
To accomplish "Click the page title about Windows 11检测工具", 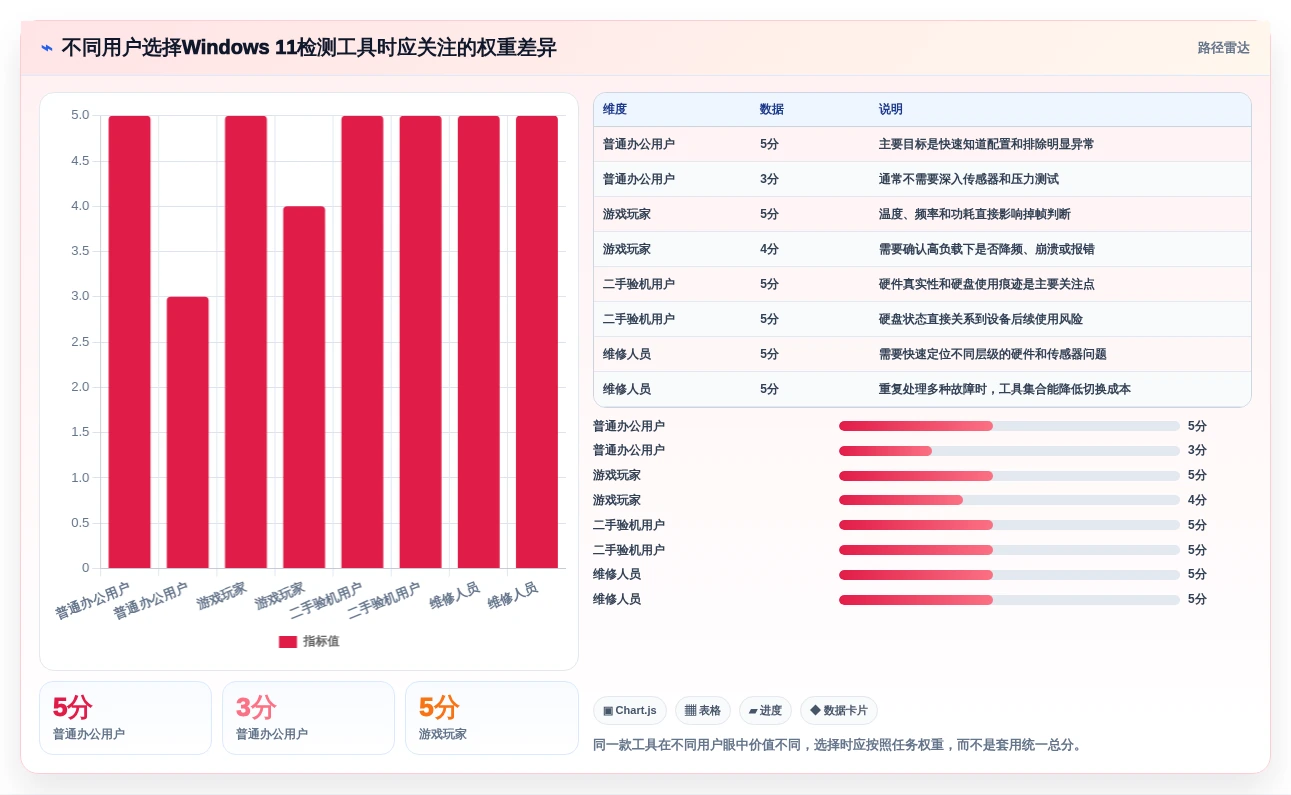I will (309, 48).
